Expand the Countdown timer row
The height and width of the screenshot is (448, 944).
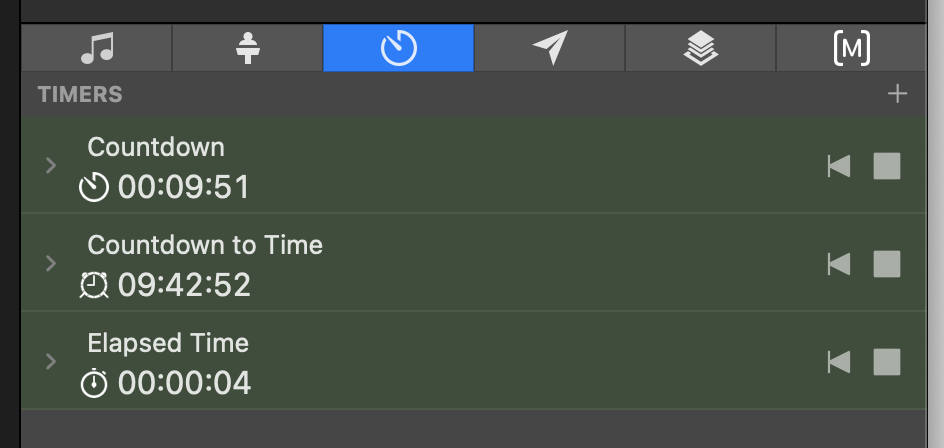51,166
